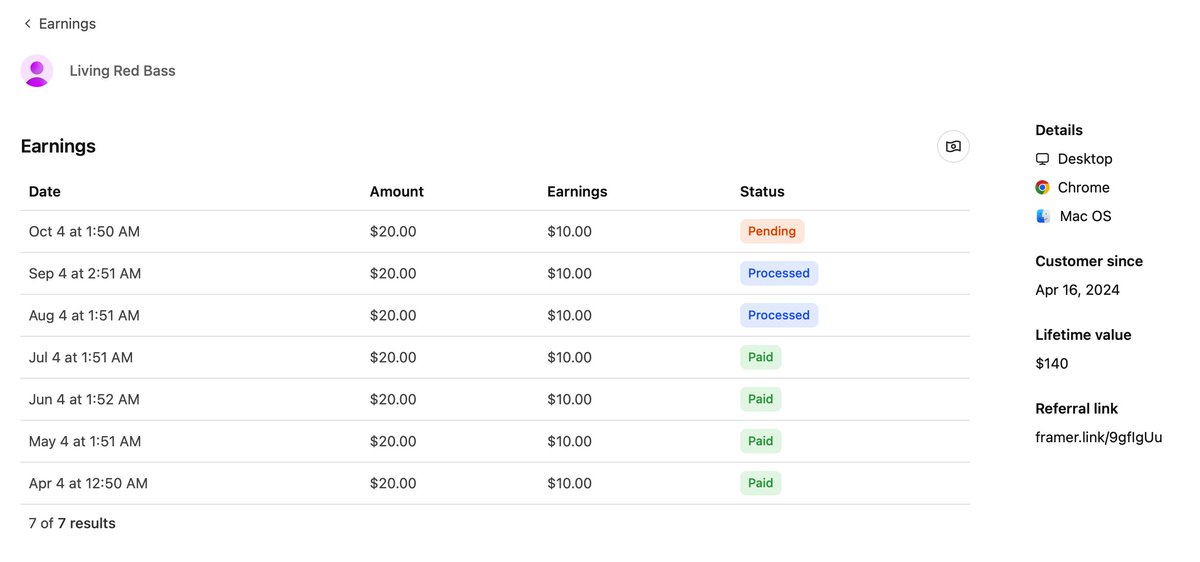Click the Status column header
This screenshot has width=1200, height=562.
click(762, 192)
